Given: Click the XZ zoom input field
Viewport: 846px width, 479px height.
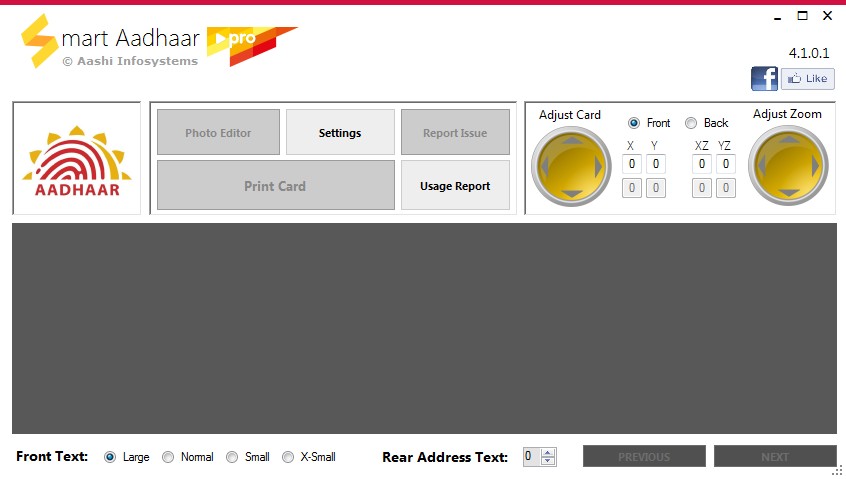Looking at the screenshot, I should click(x=701, y=164).
